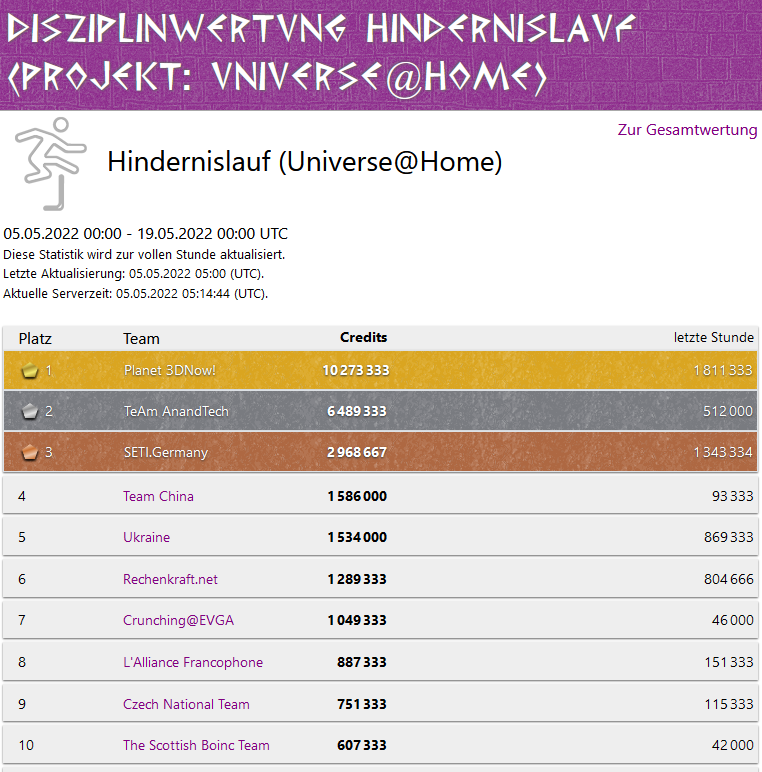The width and height of the screenshot is (762, 772).
Task: Click the silver medal icon for rank 2
Action: pyautogui.click(x=30, y=411)
